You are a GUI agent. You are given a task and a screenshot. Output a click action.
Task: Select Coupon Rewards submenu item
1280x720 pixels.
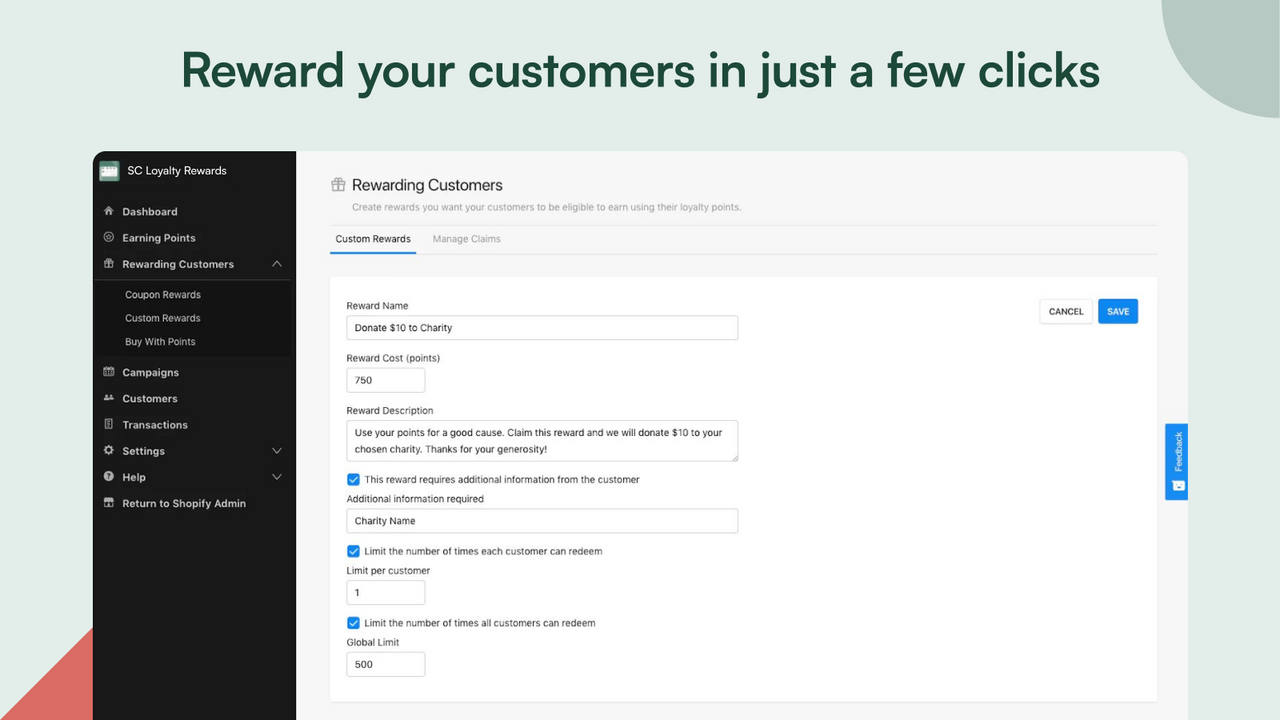click(x=163, y=295)
